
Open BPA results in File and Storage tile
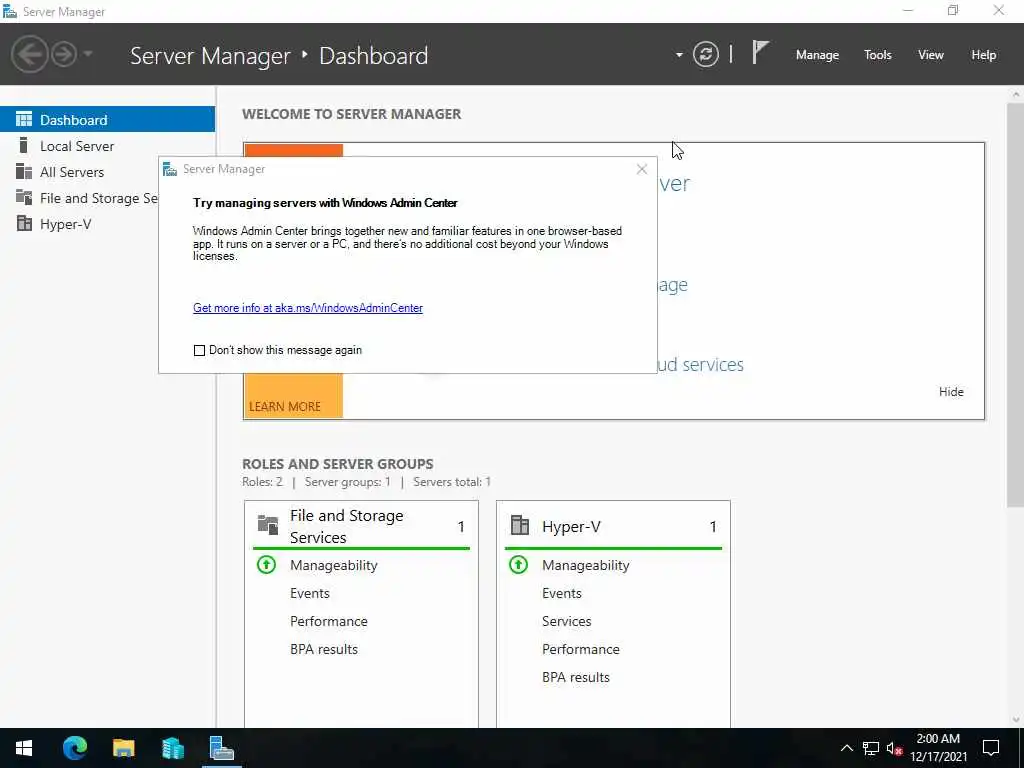point(324,650)
